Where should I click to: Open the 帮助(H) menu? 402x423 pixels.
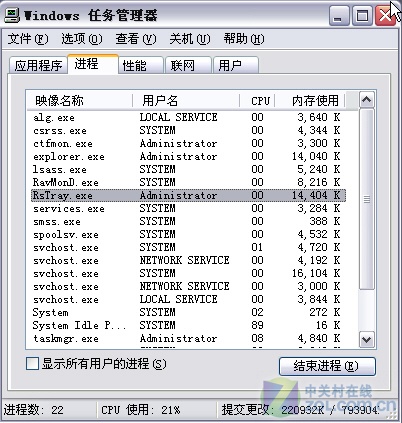pyautogui.click(x=244, y=39)
